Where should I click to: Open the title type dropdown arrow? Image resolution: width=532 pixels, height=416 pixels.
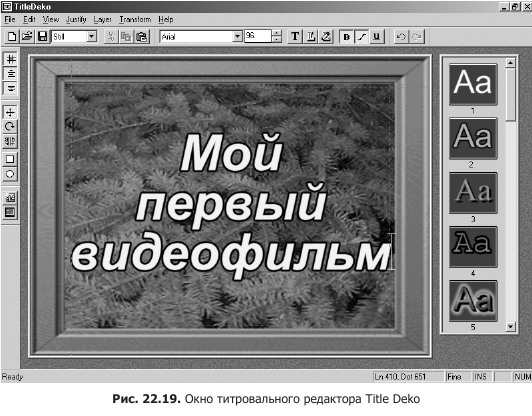coord(91,36)
